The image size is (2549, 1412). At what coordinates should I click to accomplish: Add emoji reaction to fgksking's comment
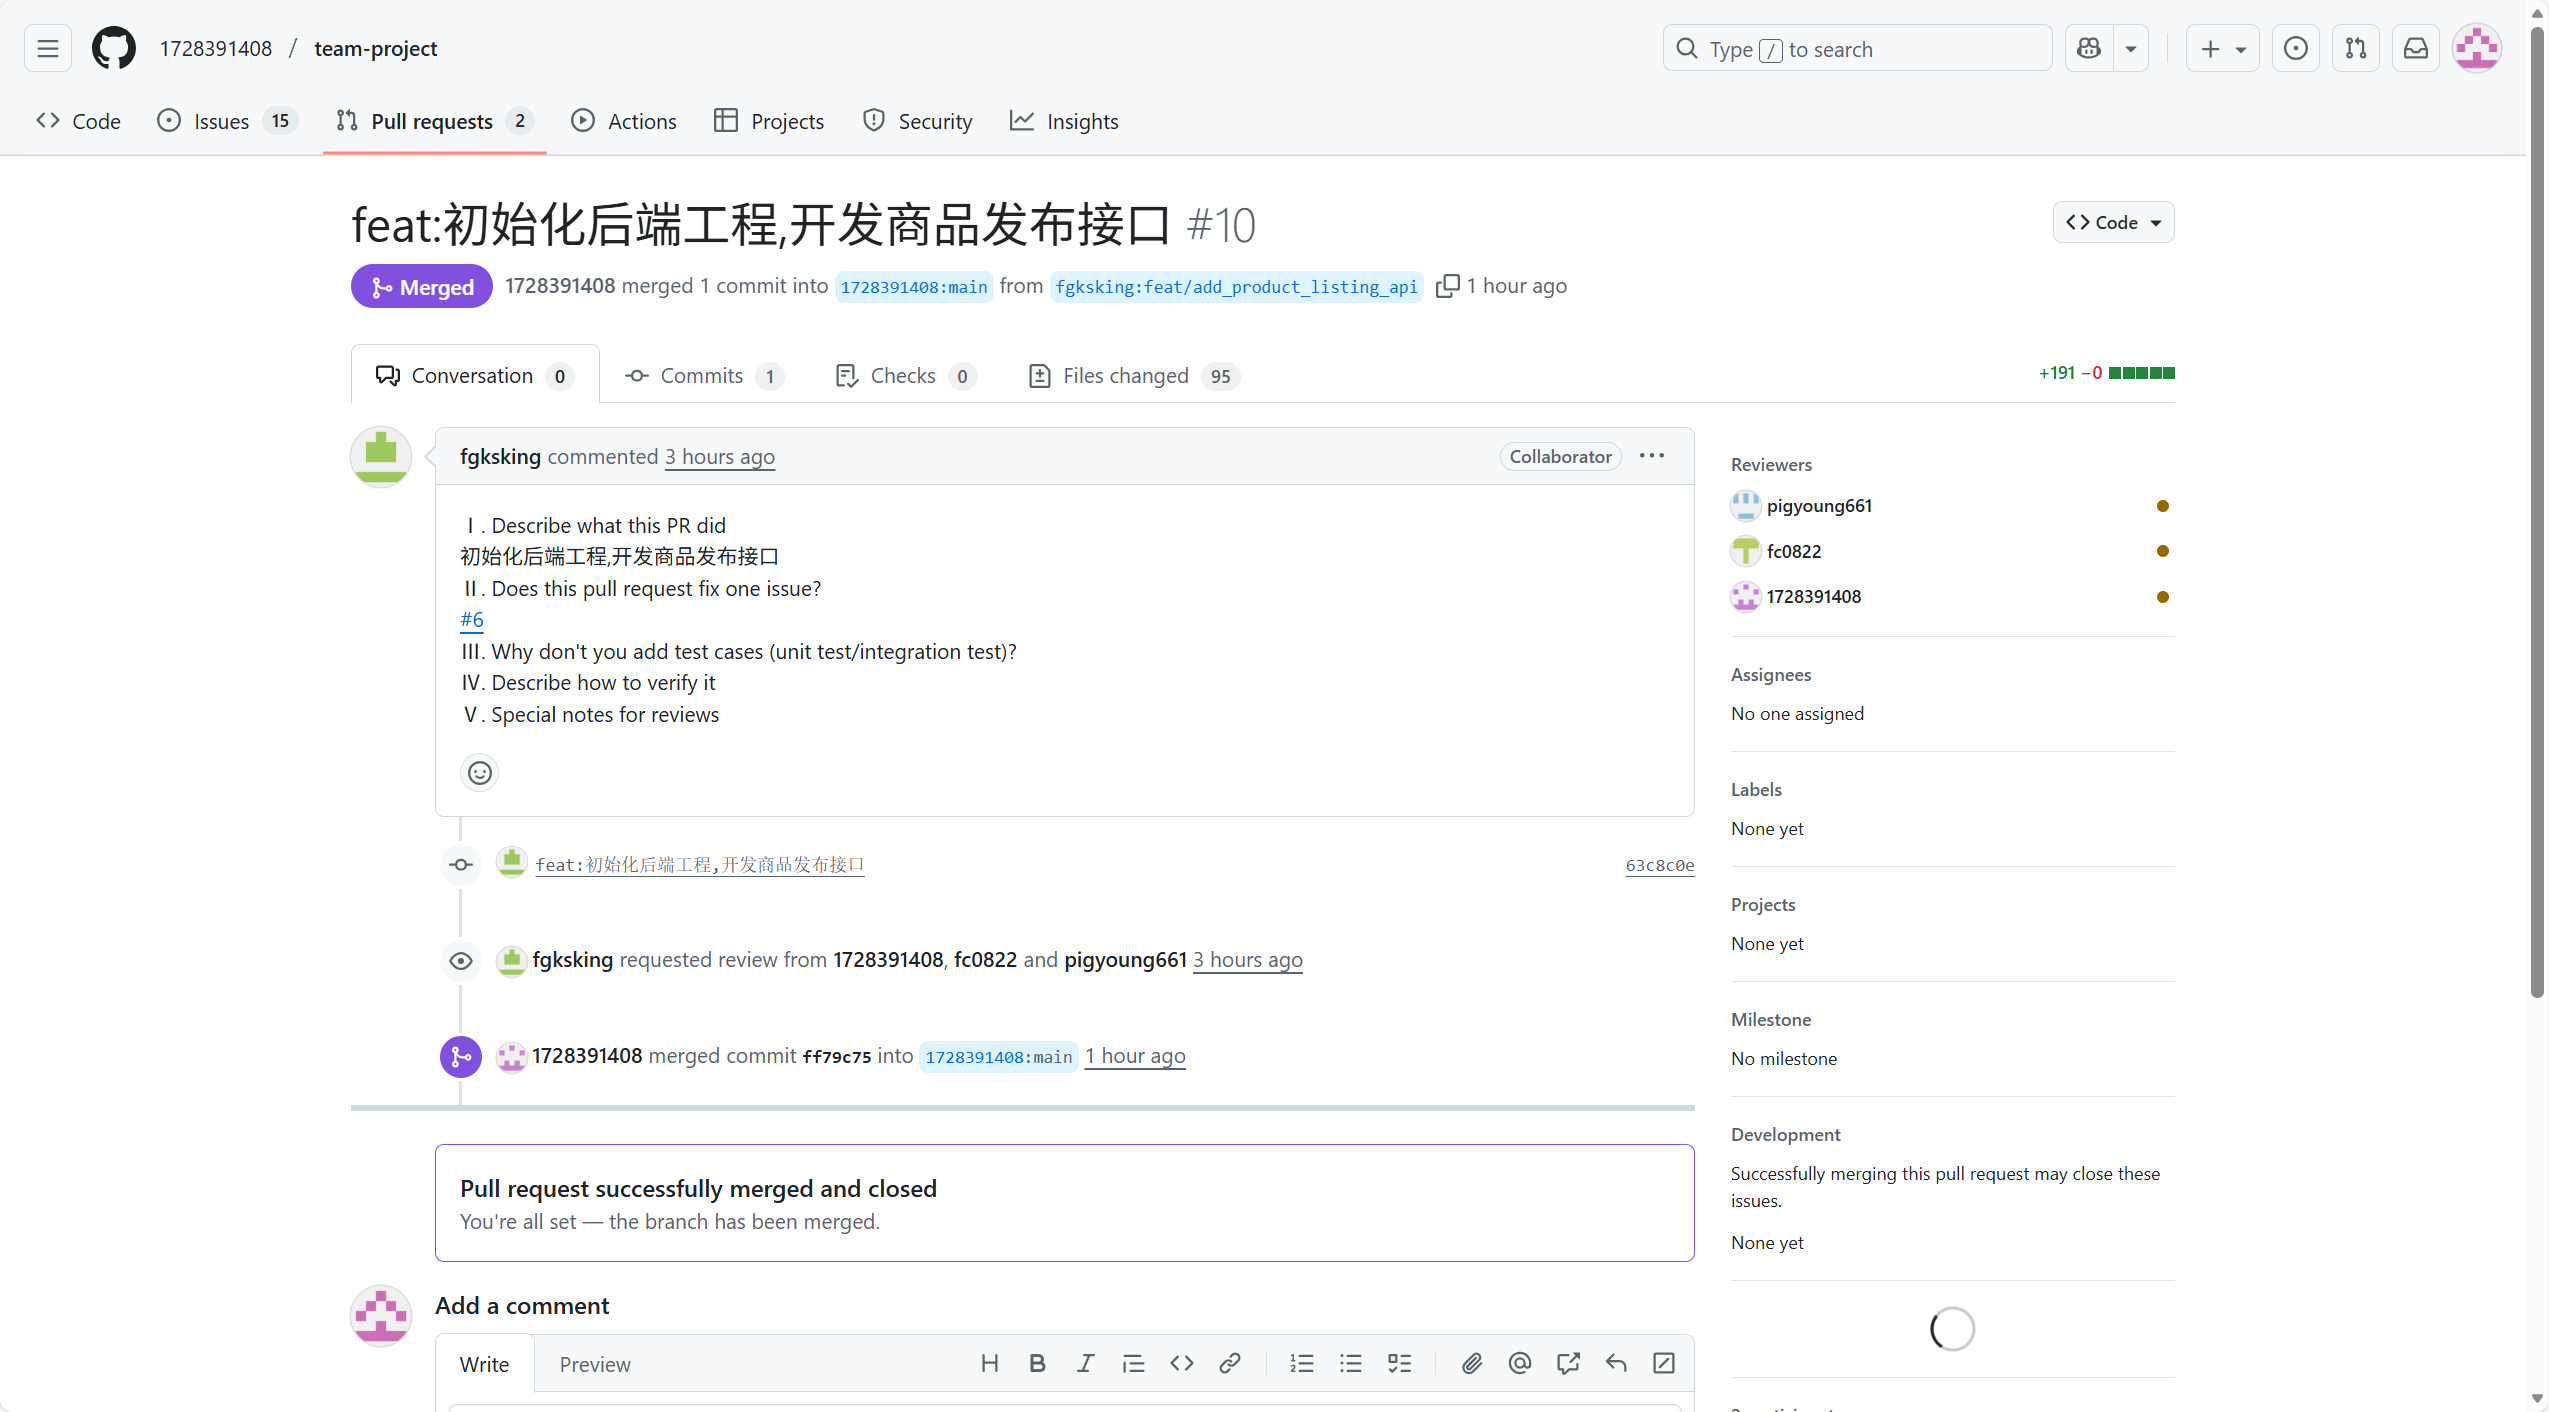(479, 773)
